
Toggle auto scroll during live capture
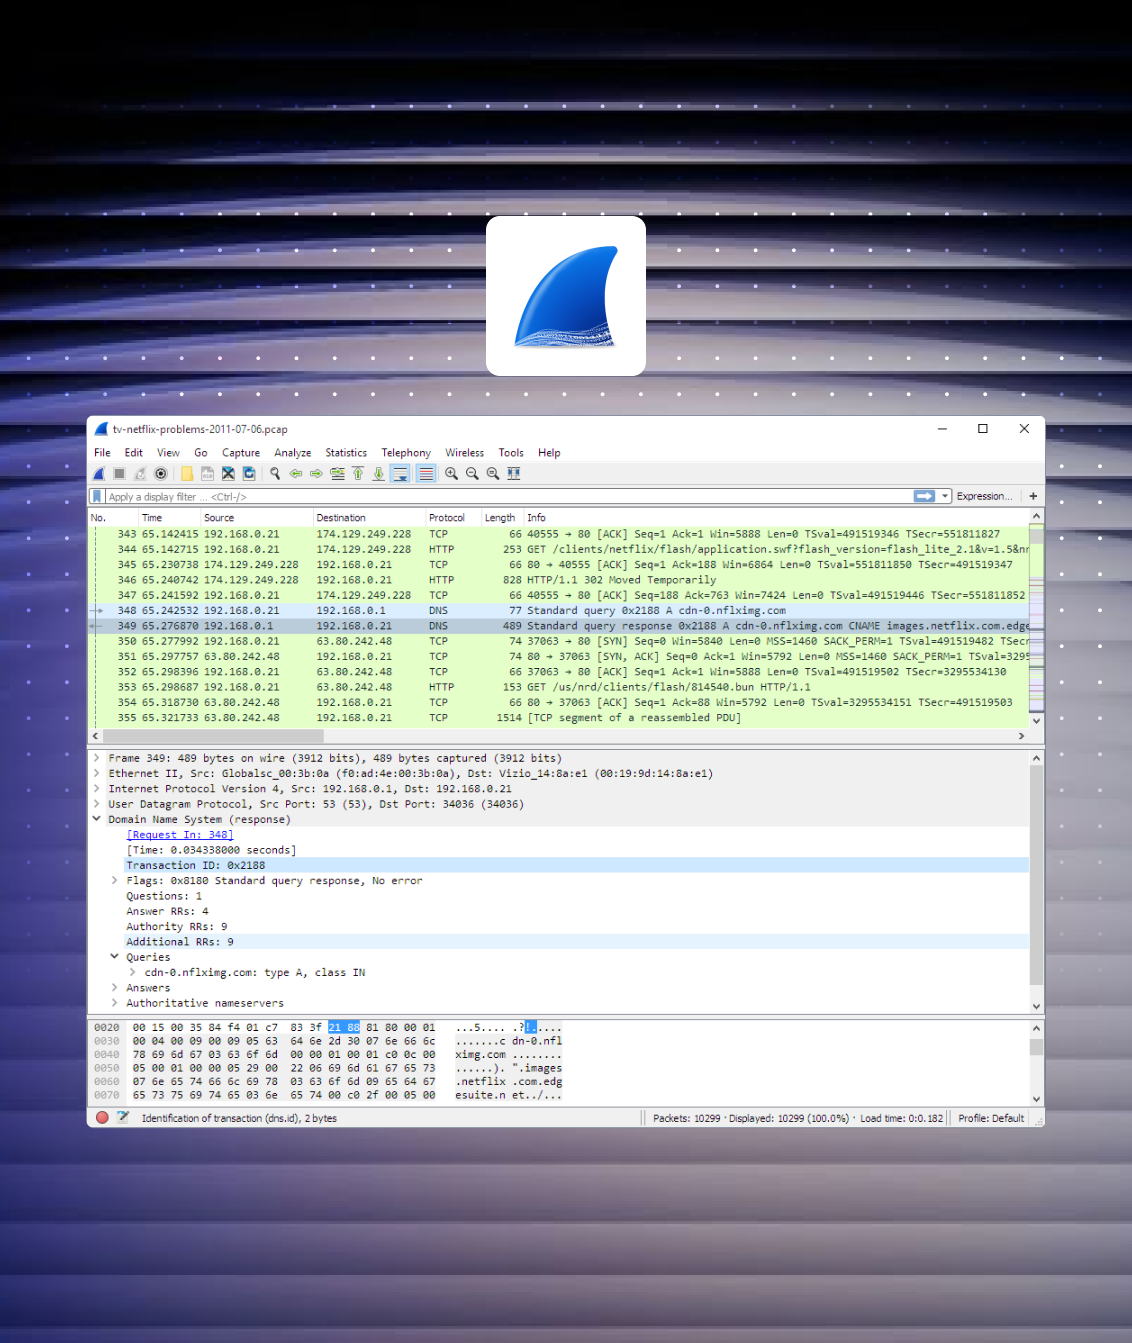click(400, 474)
